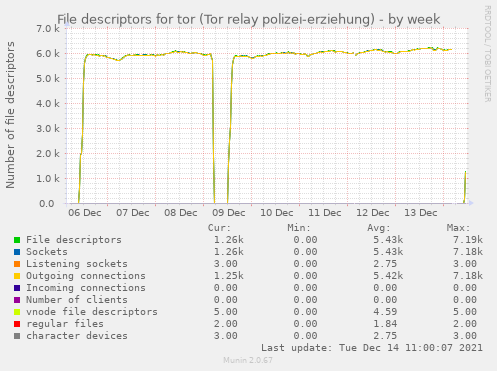Viewport: 497px width, 371px height.
Task: Click the 'Max:' column header
Action: tap(458, 228)
